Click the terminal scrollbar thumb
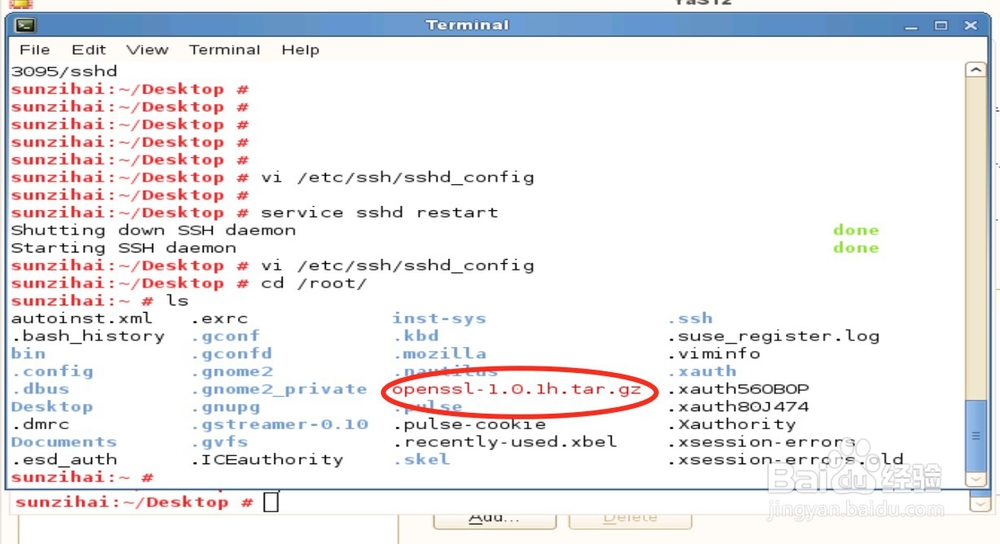Screen dimensions: 1000x544 pos(976,435)
